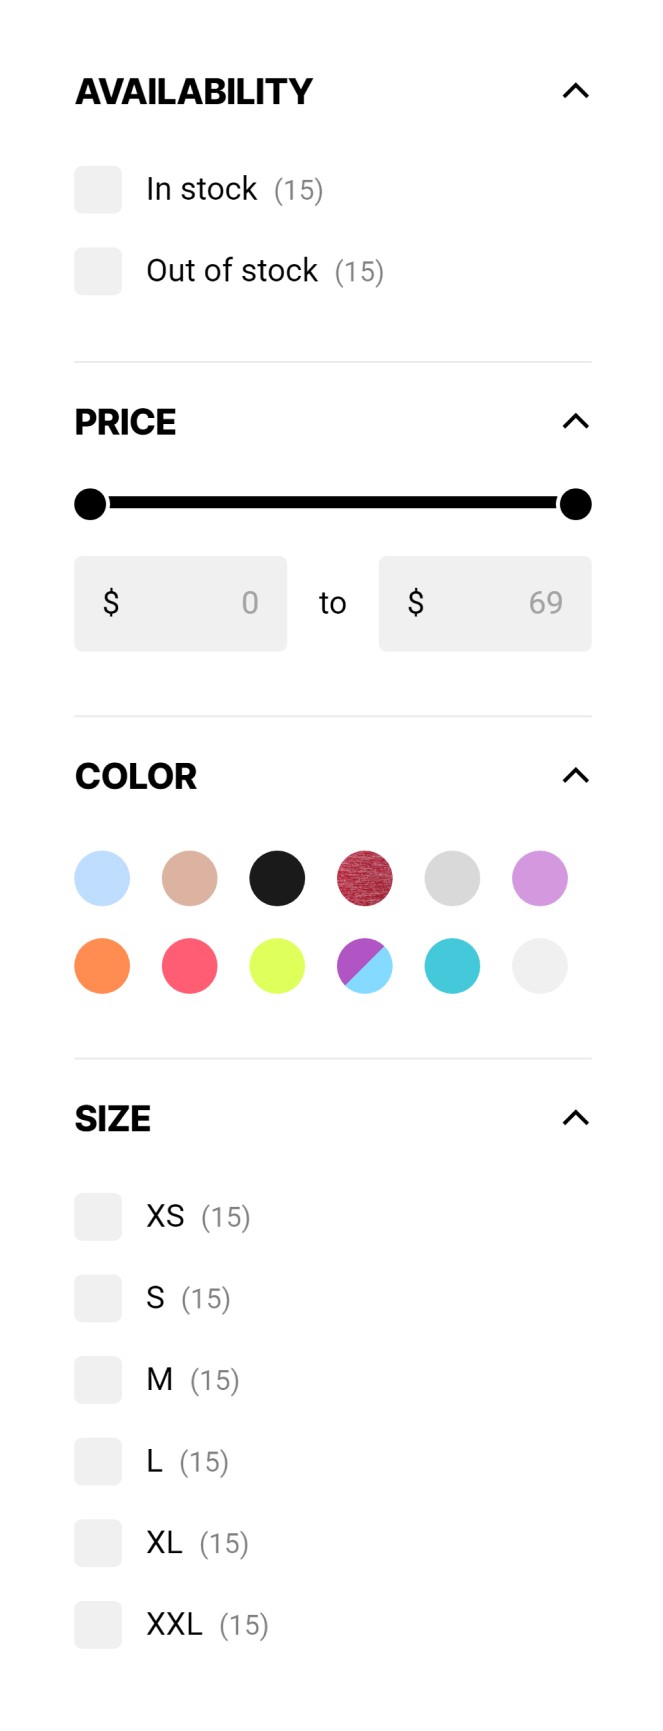Pick the black color swatch

click(x=277, y=878)
